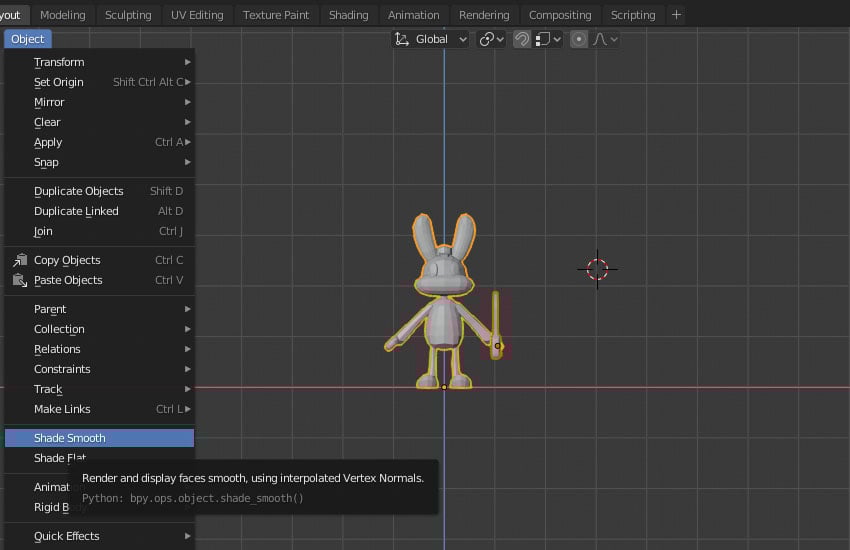Click the Paste Objects icon in the menu
The height and width of the screenshot is (550, 850).
coord(20,280)
